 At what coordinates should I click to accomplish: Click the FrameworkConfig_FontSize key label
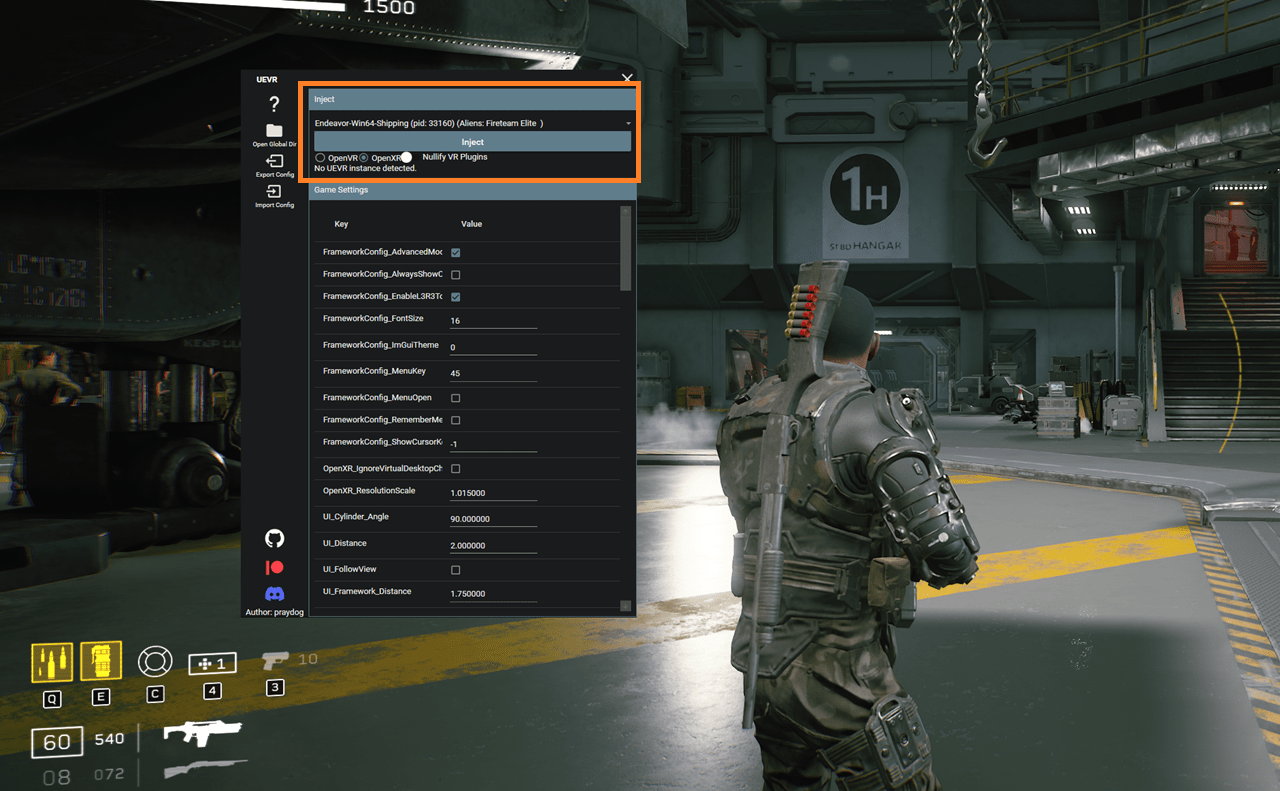(373, 319)
